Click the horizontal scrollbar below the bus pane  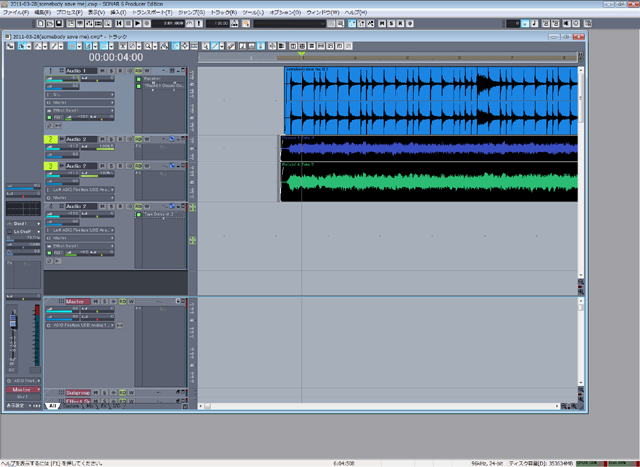coord(380,406)
